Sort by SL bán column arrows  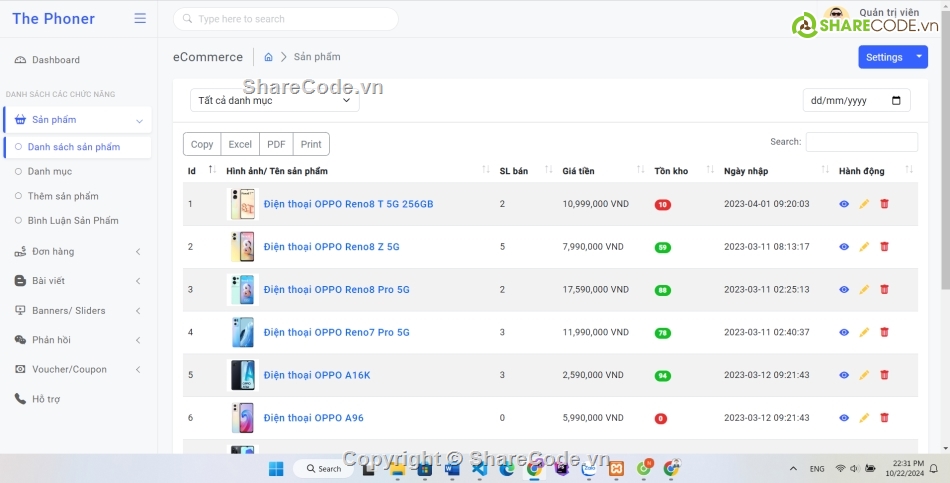[x=548, y=170]
